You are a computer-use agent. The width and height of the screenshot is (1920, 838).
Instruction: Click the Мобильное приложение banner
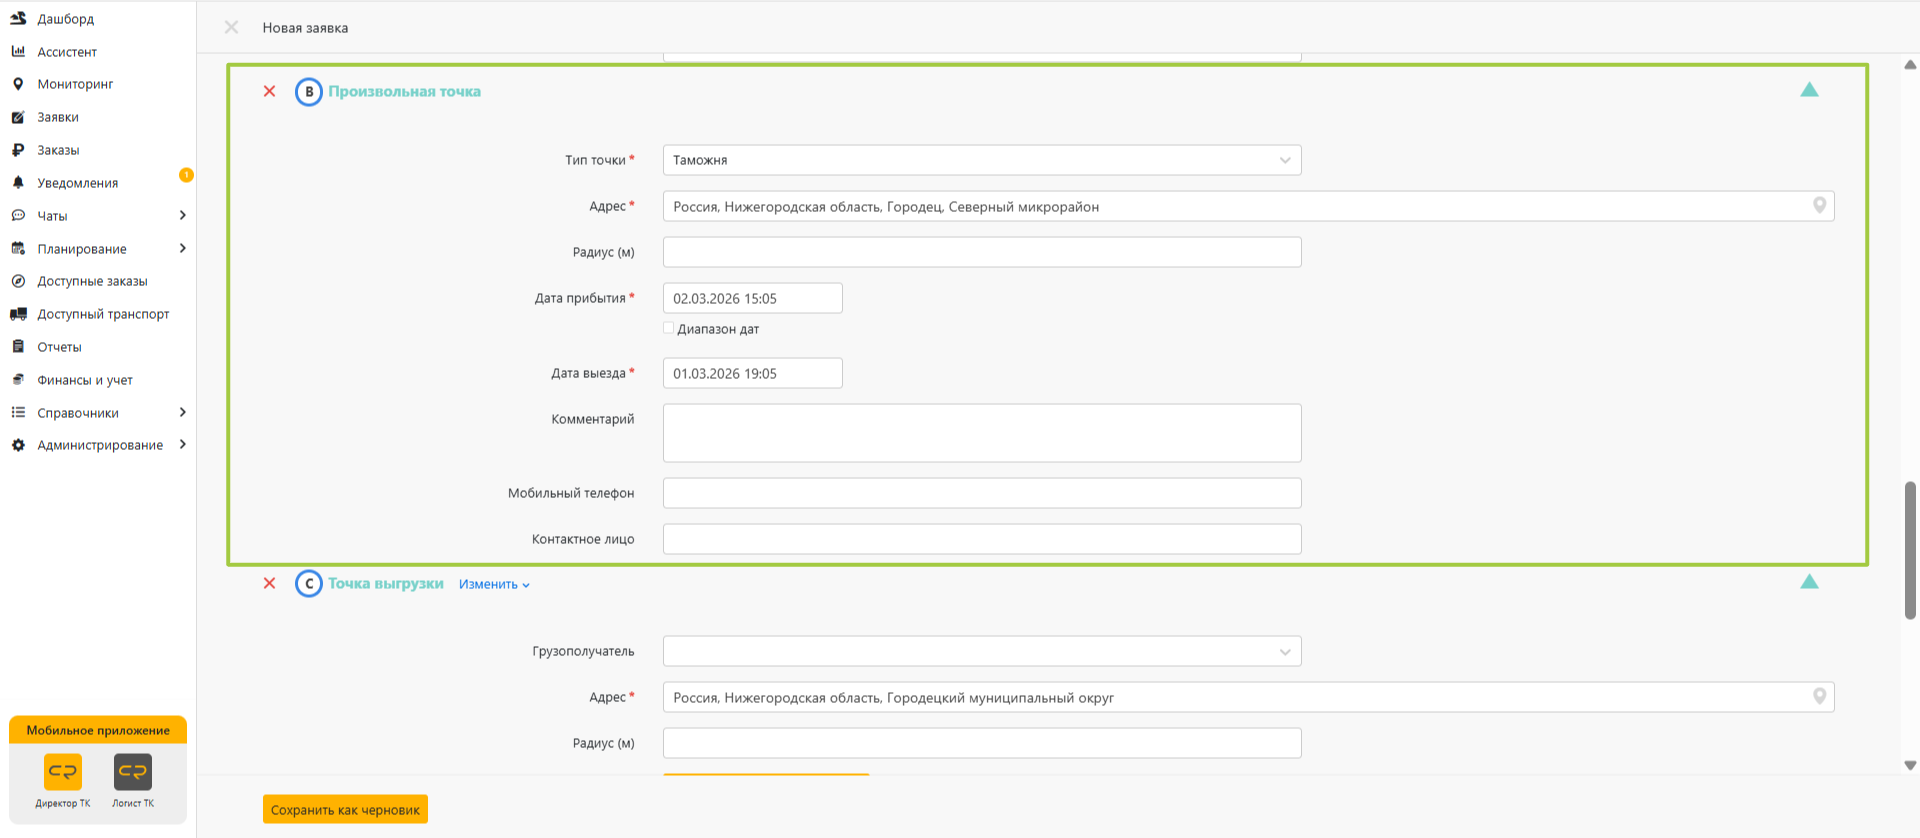[x=98, y=730]
